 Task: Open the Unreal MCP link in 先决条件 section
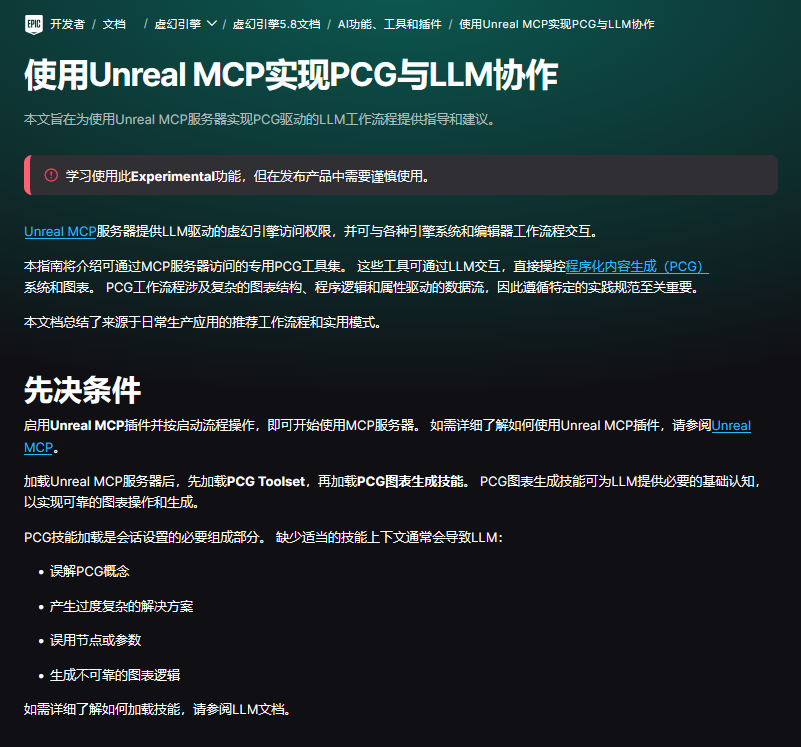(731, 426)
